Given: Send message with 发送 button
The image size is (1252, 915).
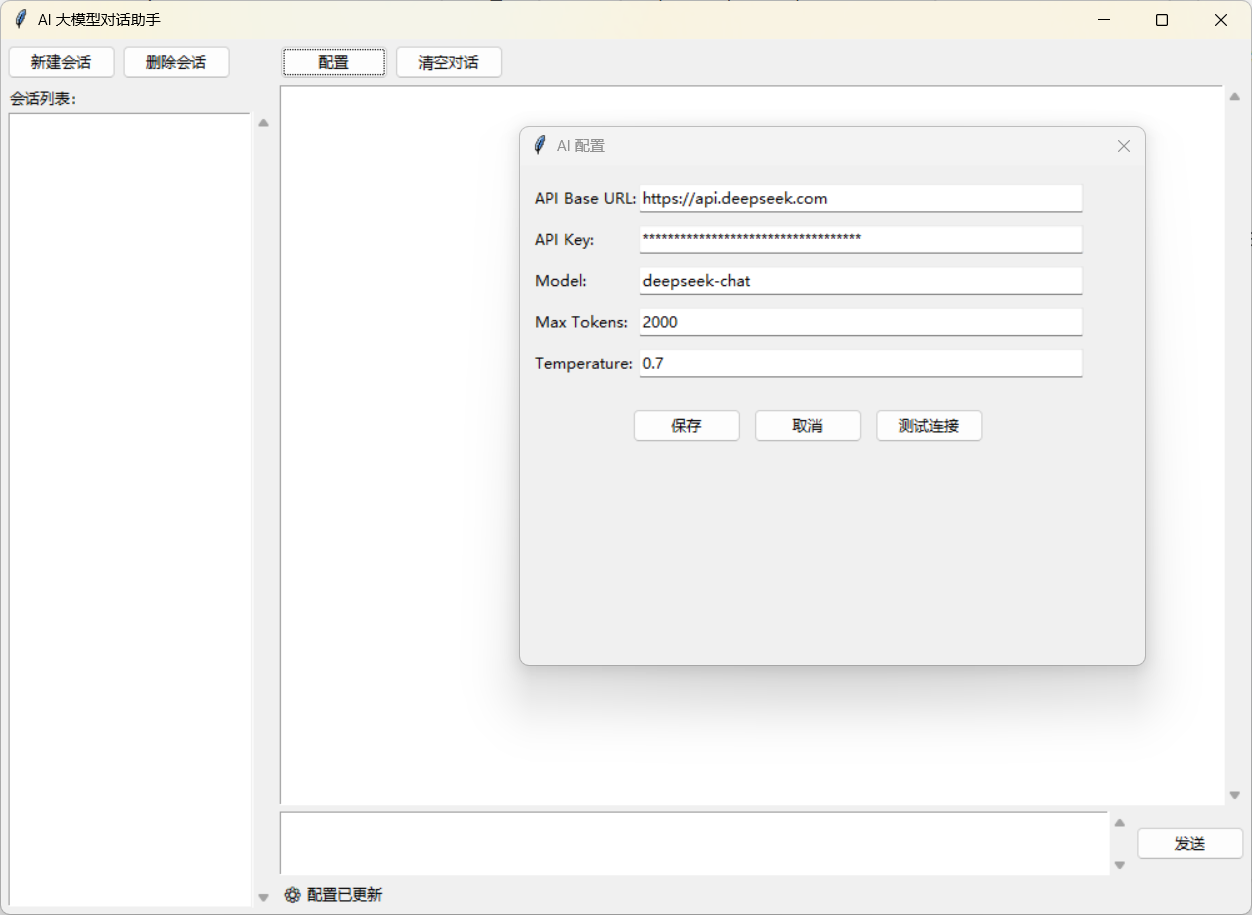Looking at the screenshot, I should coord(1189,843).
